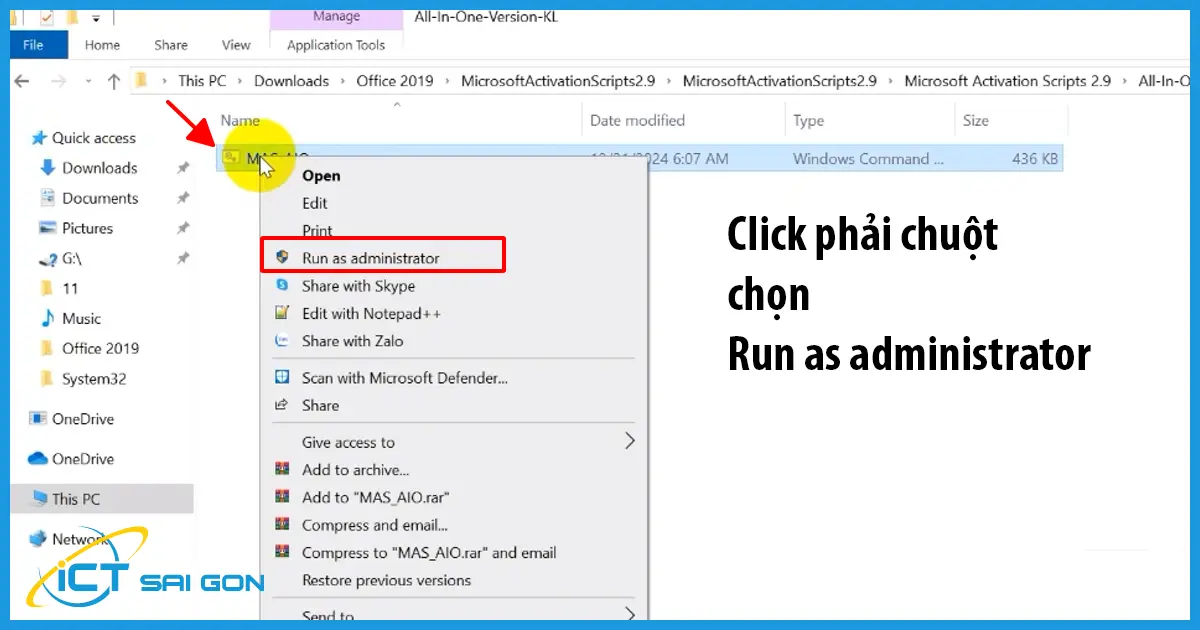Click Microsoft Activation Scripts 2.9 breadcrumb with spaces

click(x=1007, y=81)
